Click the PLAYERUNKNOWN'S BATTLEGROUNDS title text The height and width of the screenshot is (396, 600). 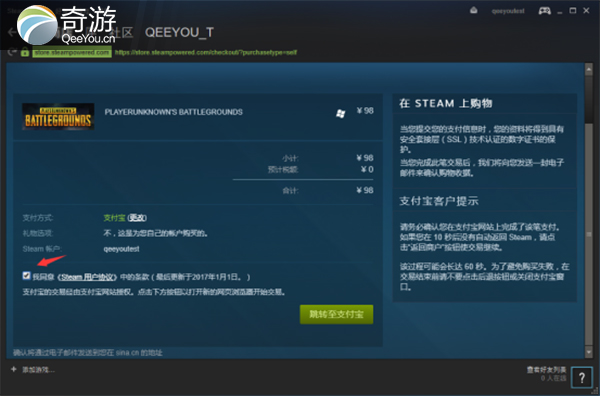coord(173,112)
